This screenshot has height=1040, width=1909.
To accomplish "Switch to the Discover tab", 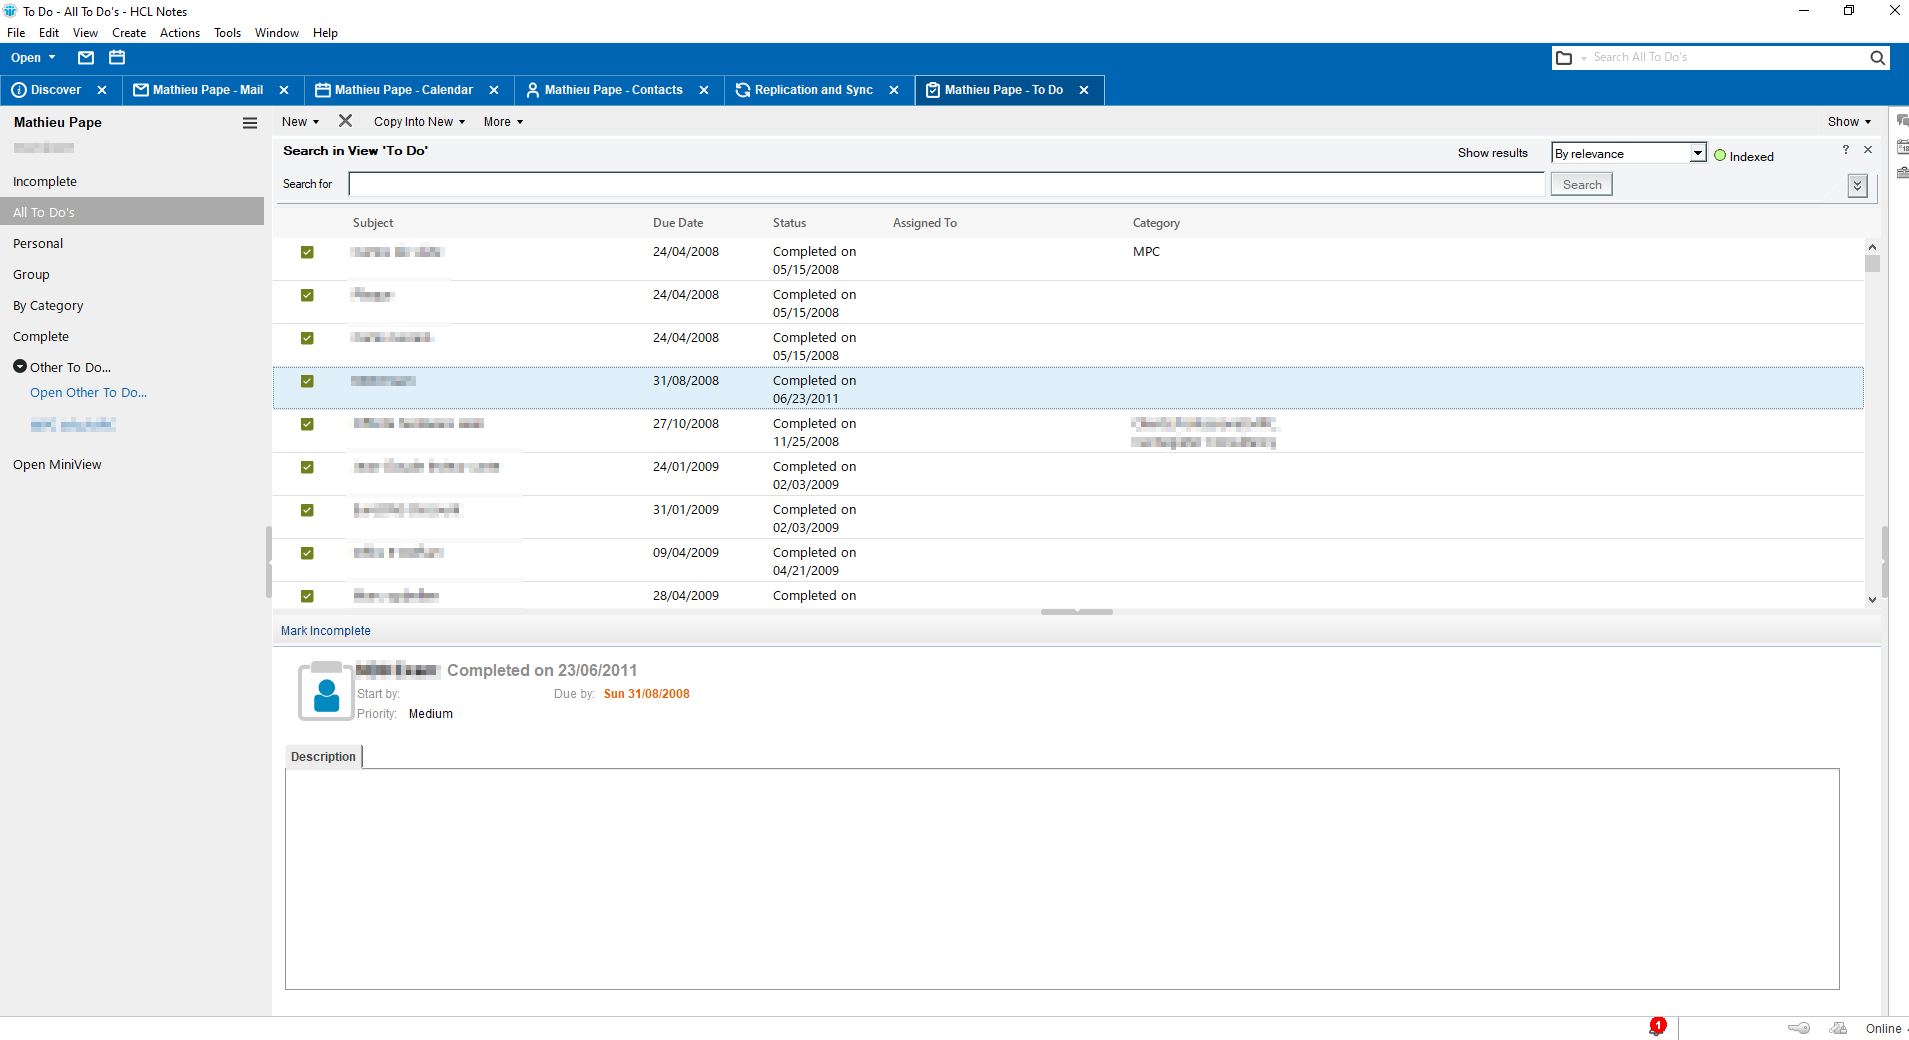I will 55,90.
